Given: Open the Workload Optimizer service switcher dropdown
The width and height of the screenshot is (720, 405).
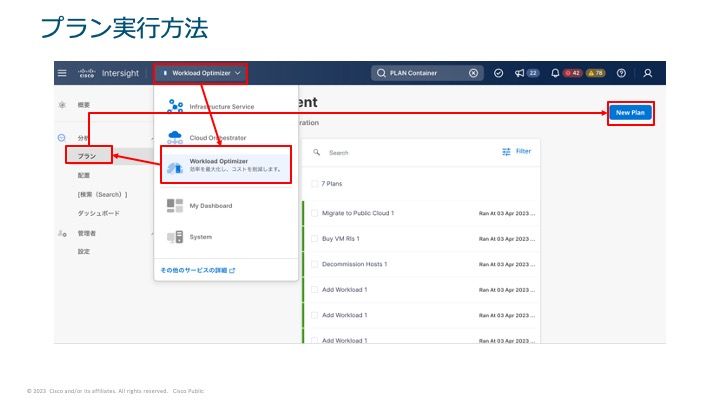Looking at the screenshot, I should (201, 73).
